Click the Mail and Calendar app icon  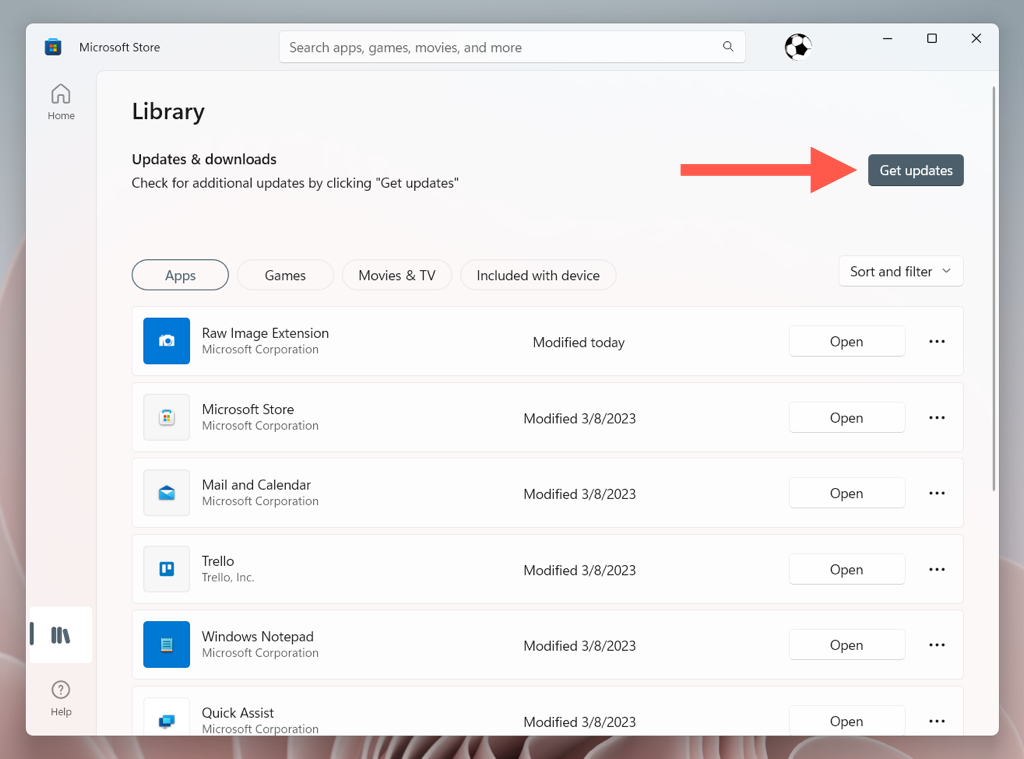tap(166, 493)
